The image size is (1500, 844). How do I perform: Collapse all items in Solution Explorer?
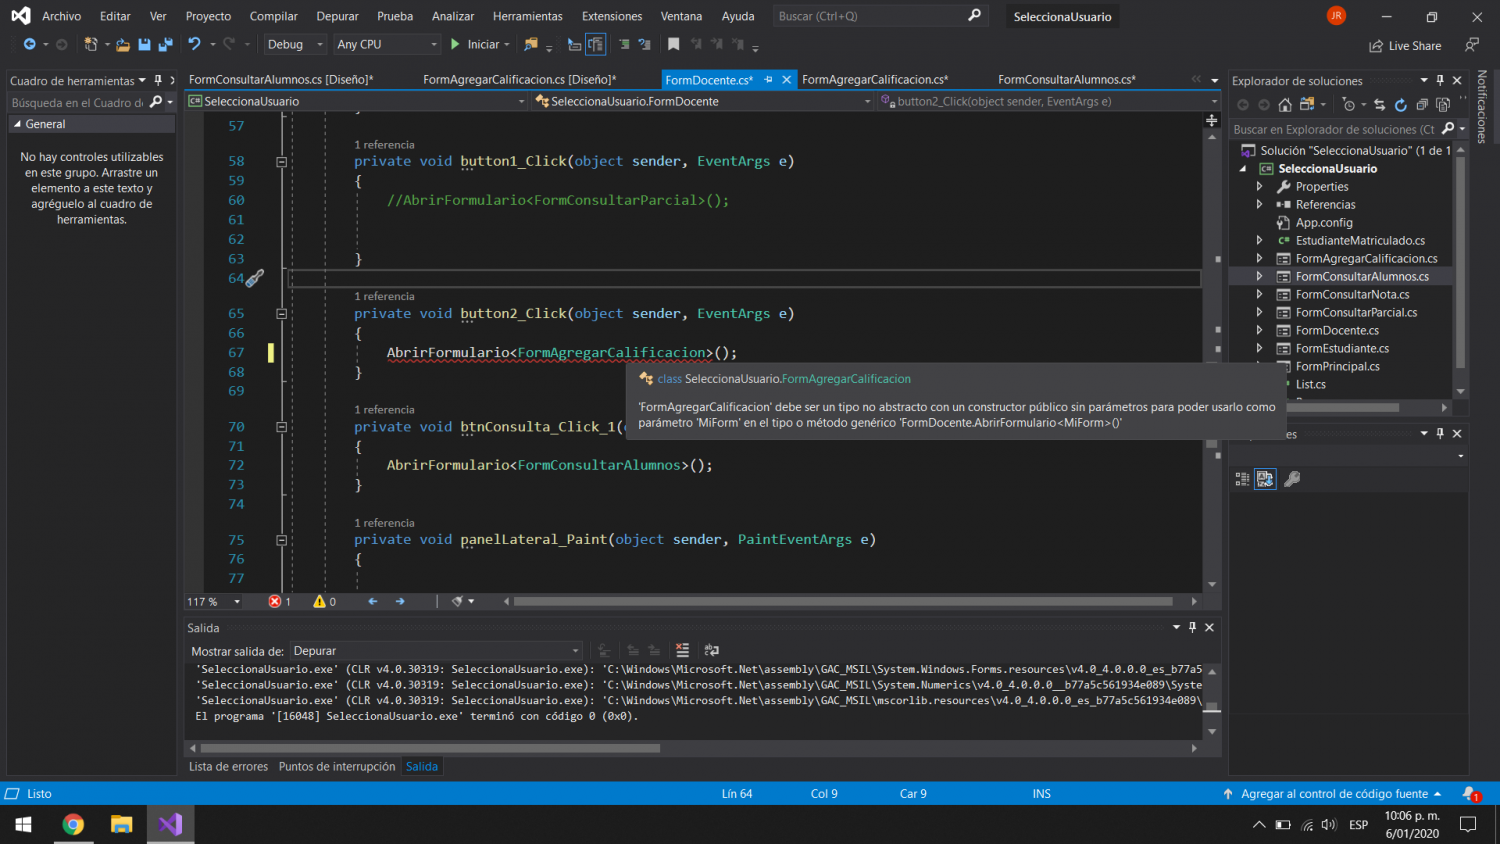[x=1422, y=105]
